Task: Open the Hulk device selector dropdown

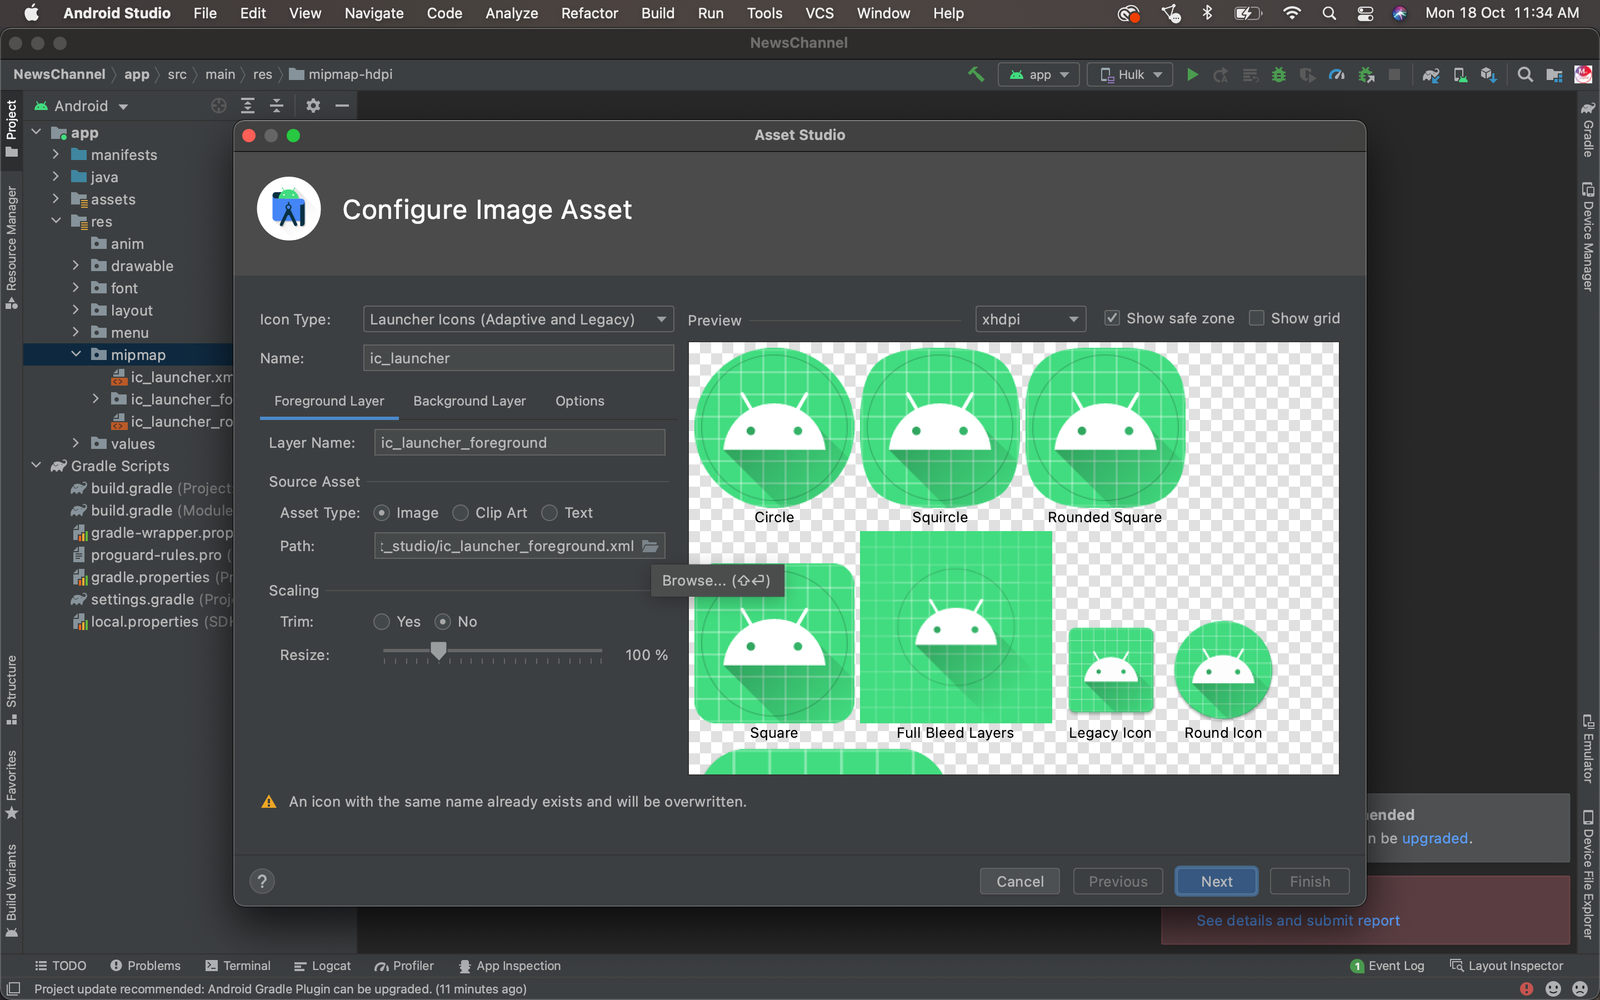Action: pyautogui.click(x=1130, y=75)
